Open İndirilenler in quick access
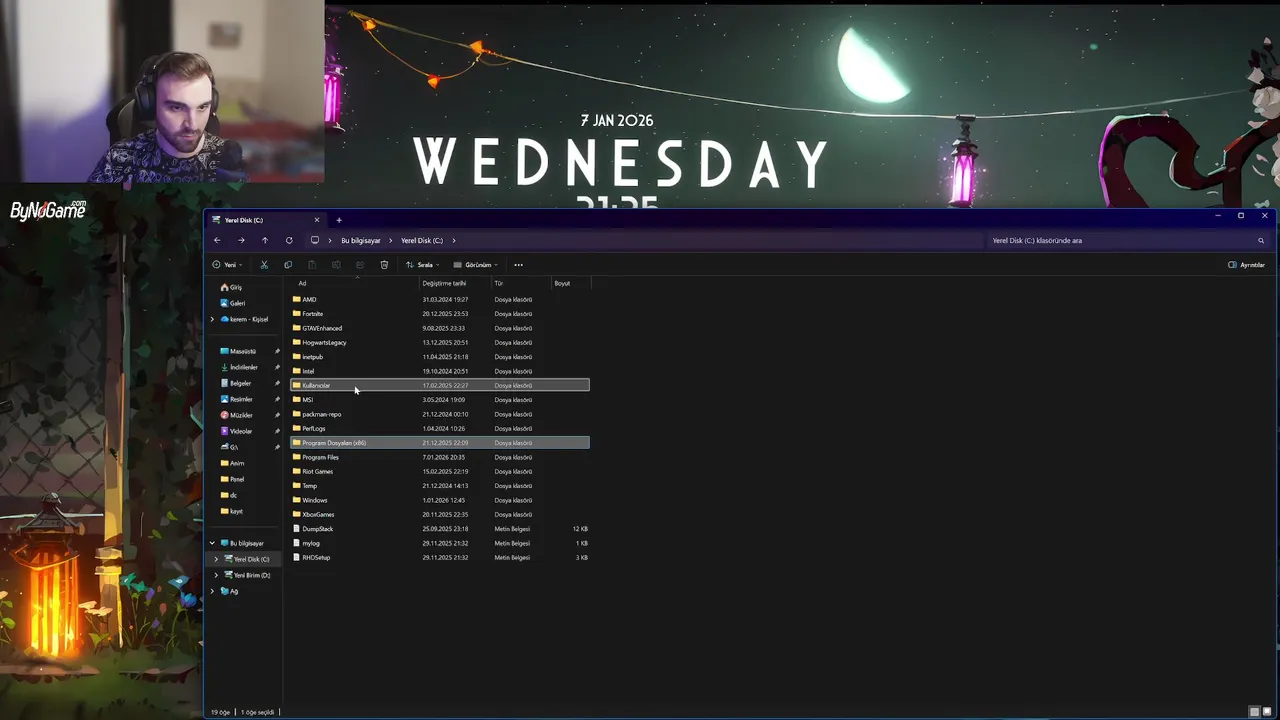 click(x=244, y=367)
